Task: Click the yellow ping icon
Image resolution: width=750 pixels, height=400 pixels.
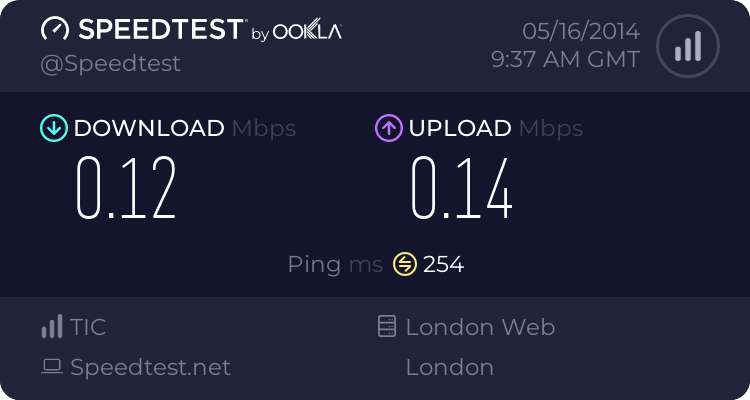Action: coord(404,264)
